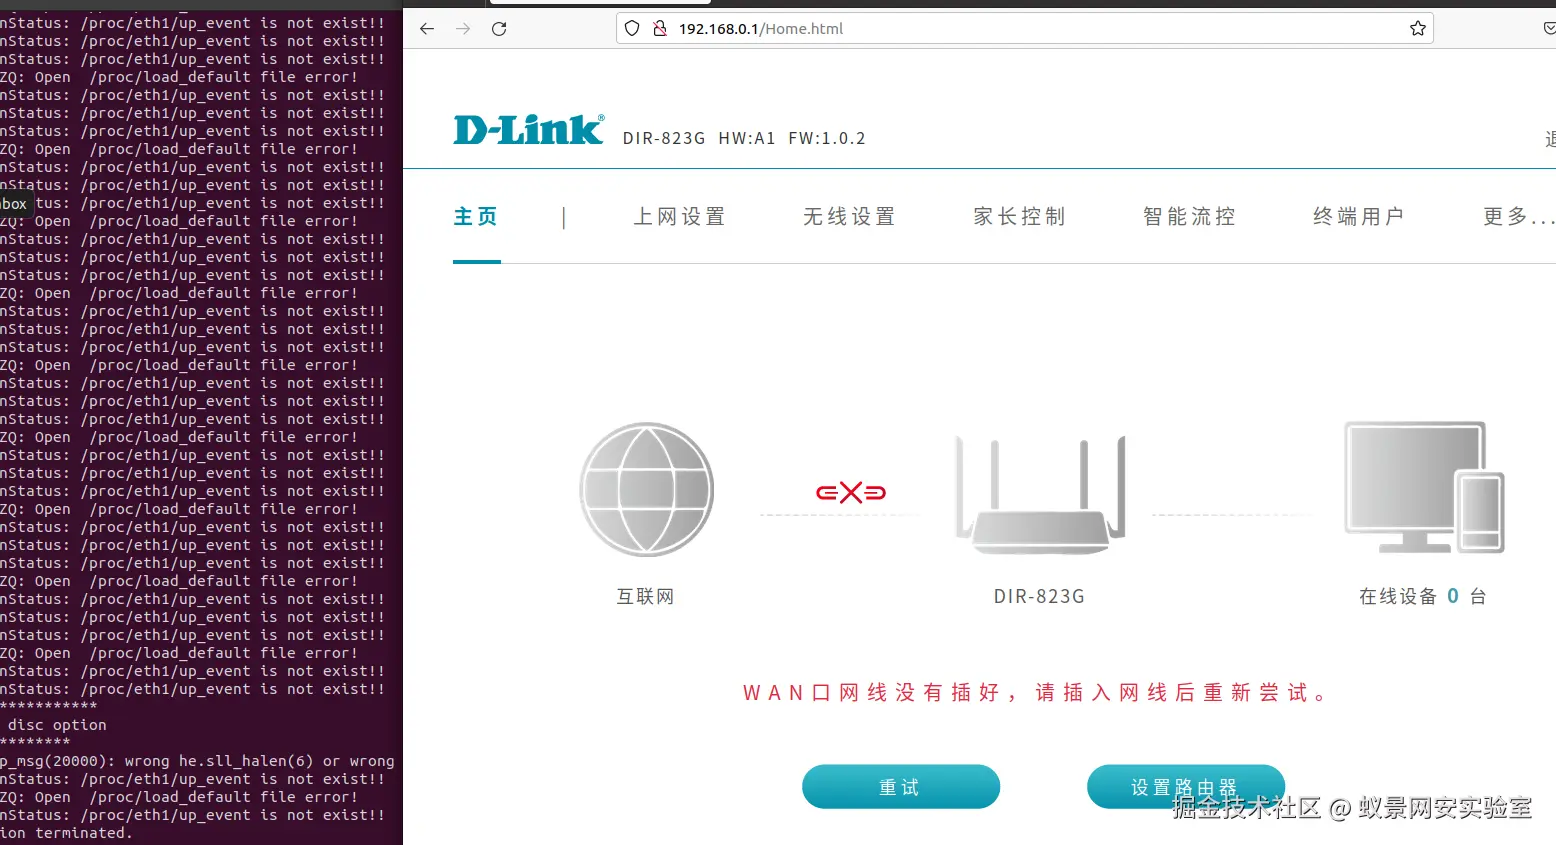Open the 上网设置 tab

pos(680,217)
